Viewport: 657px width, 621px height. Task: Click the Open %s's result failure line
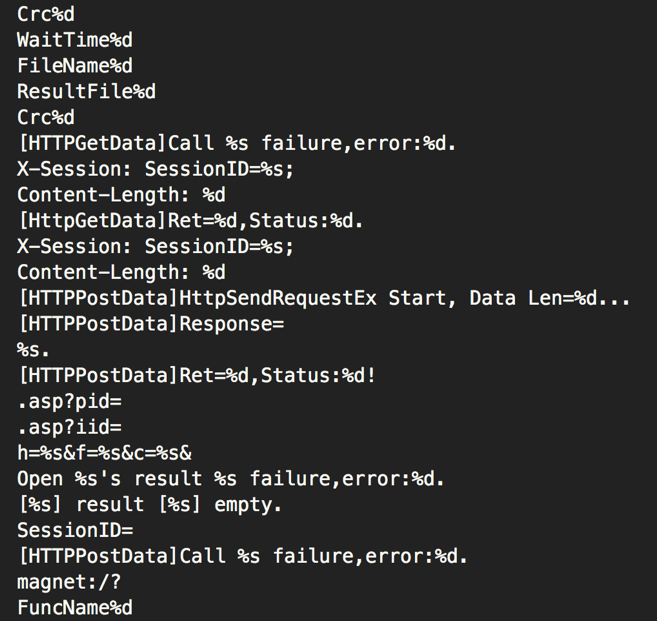pos(231,479)
